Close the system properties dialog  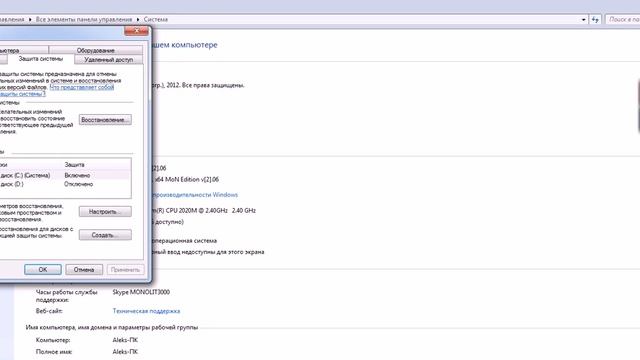136,31
